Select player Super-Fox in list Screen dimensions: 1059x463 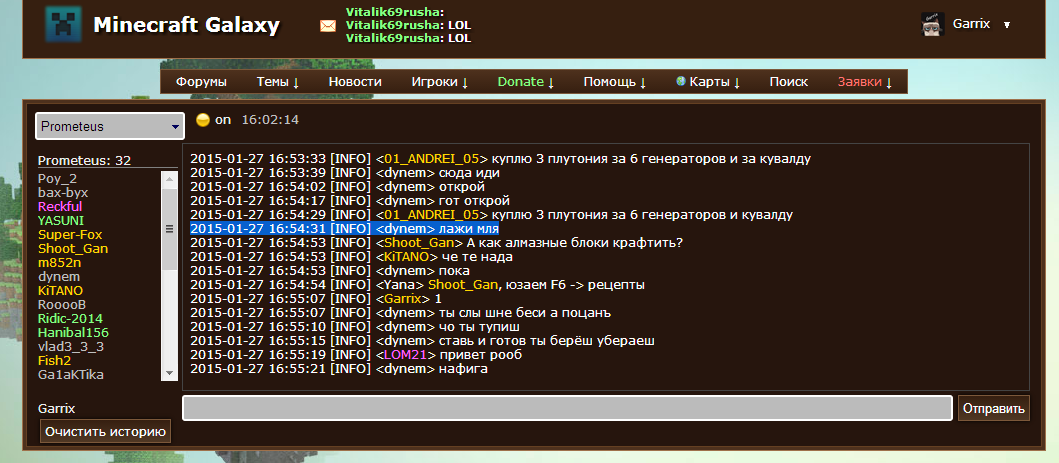click(x=70, y=234)
